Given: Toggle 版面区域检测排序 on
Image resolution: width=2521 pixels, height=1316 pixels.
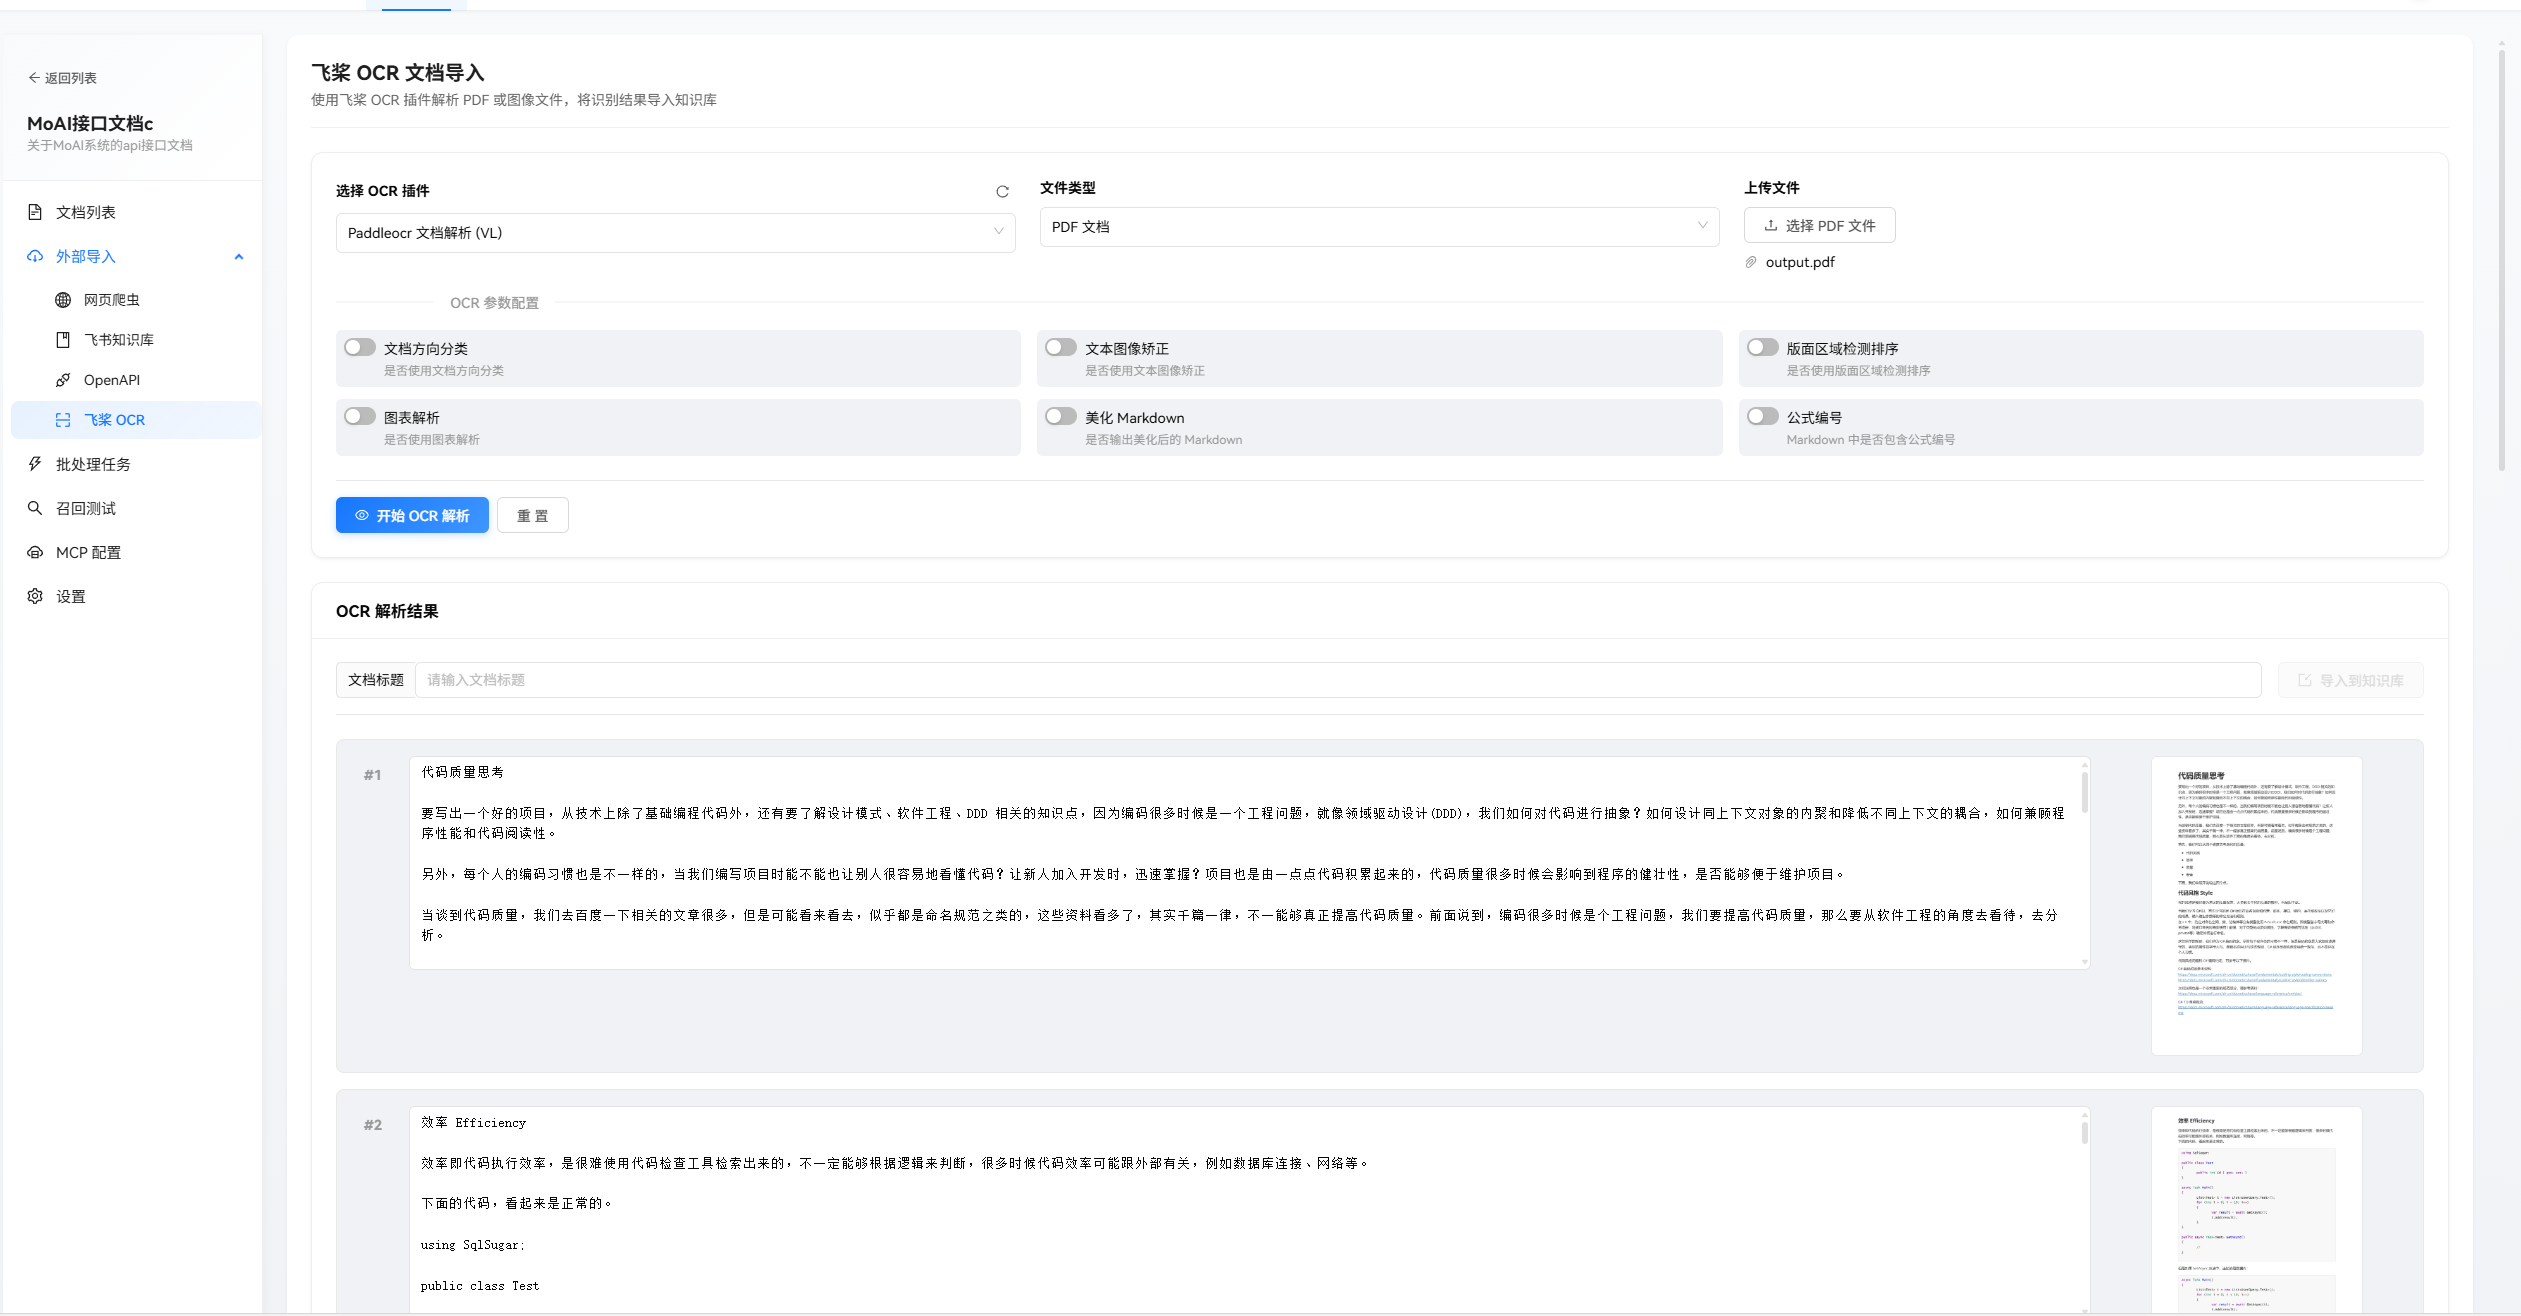Looking at the screenshot, I should tap(1762, 348).
